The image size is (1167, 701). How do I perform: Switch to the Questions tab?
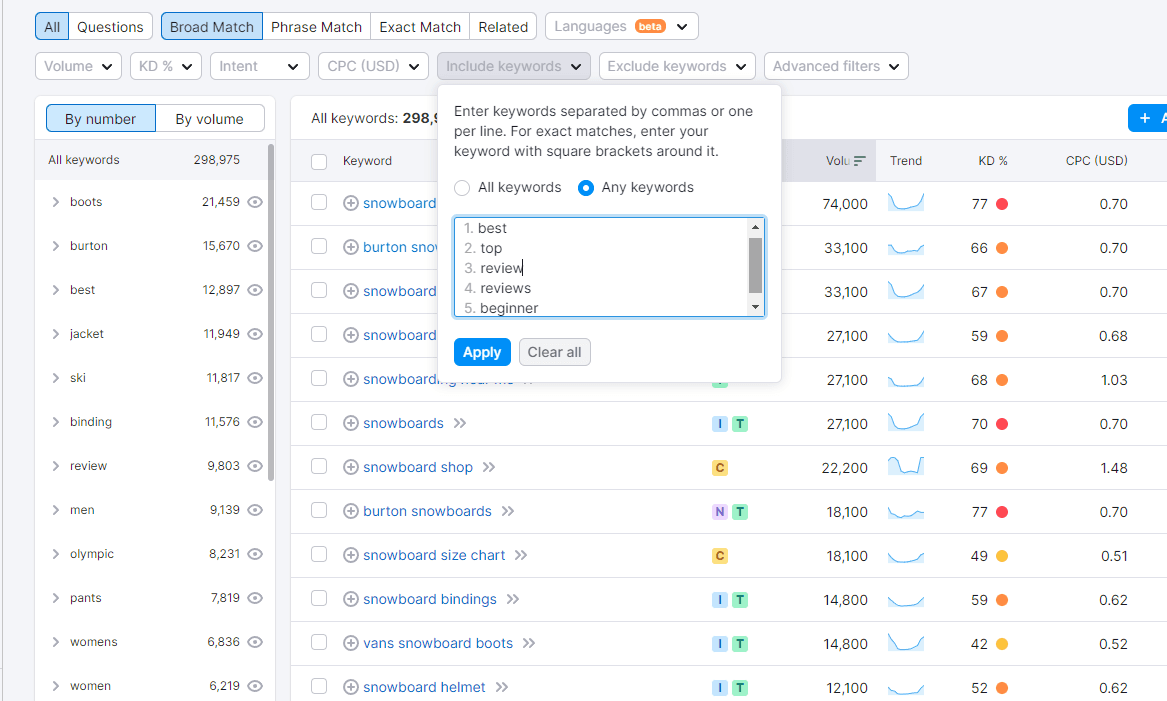point(110,26)
